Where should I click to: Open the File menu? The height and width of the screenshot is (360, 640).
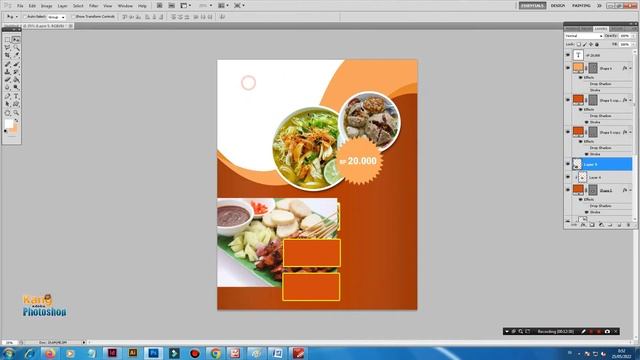[x=20, y=6]
